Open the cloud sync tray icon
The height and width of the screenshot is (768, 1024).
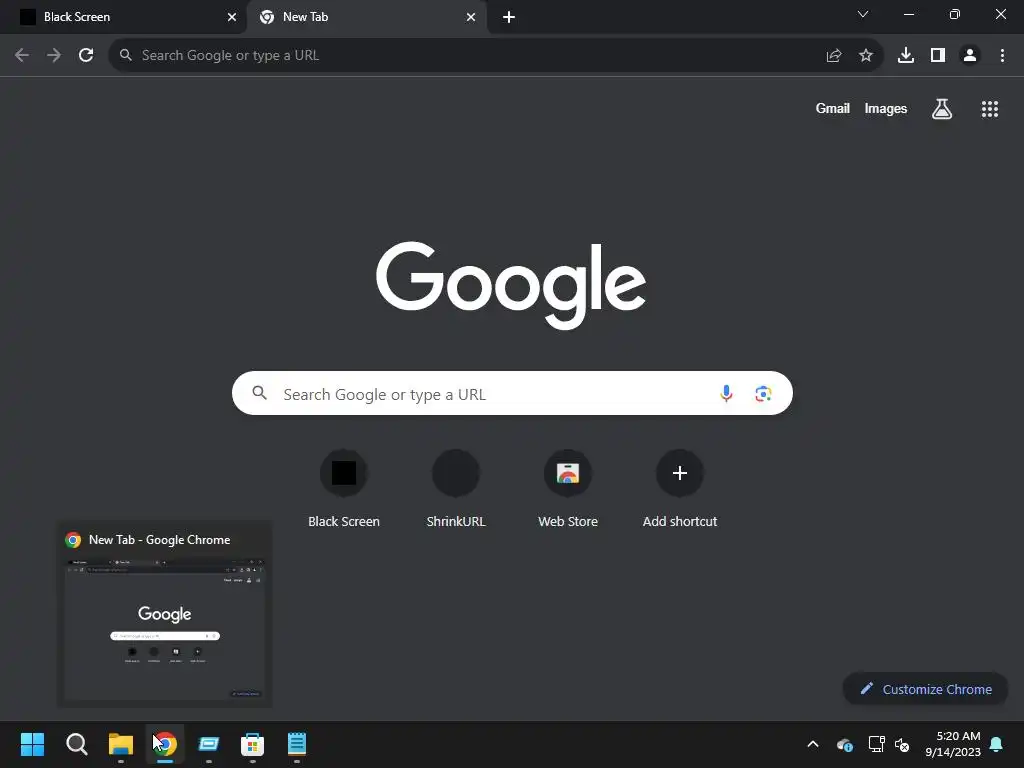pyautogui.click(x=844, y=744)
